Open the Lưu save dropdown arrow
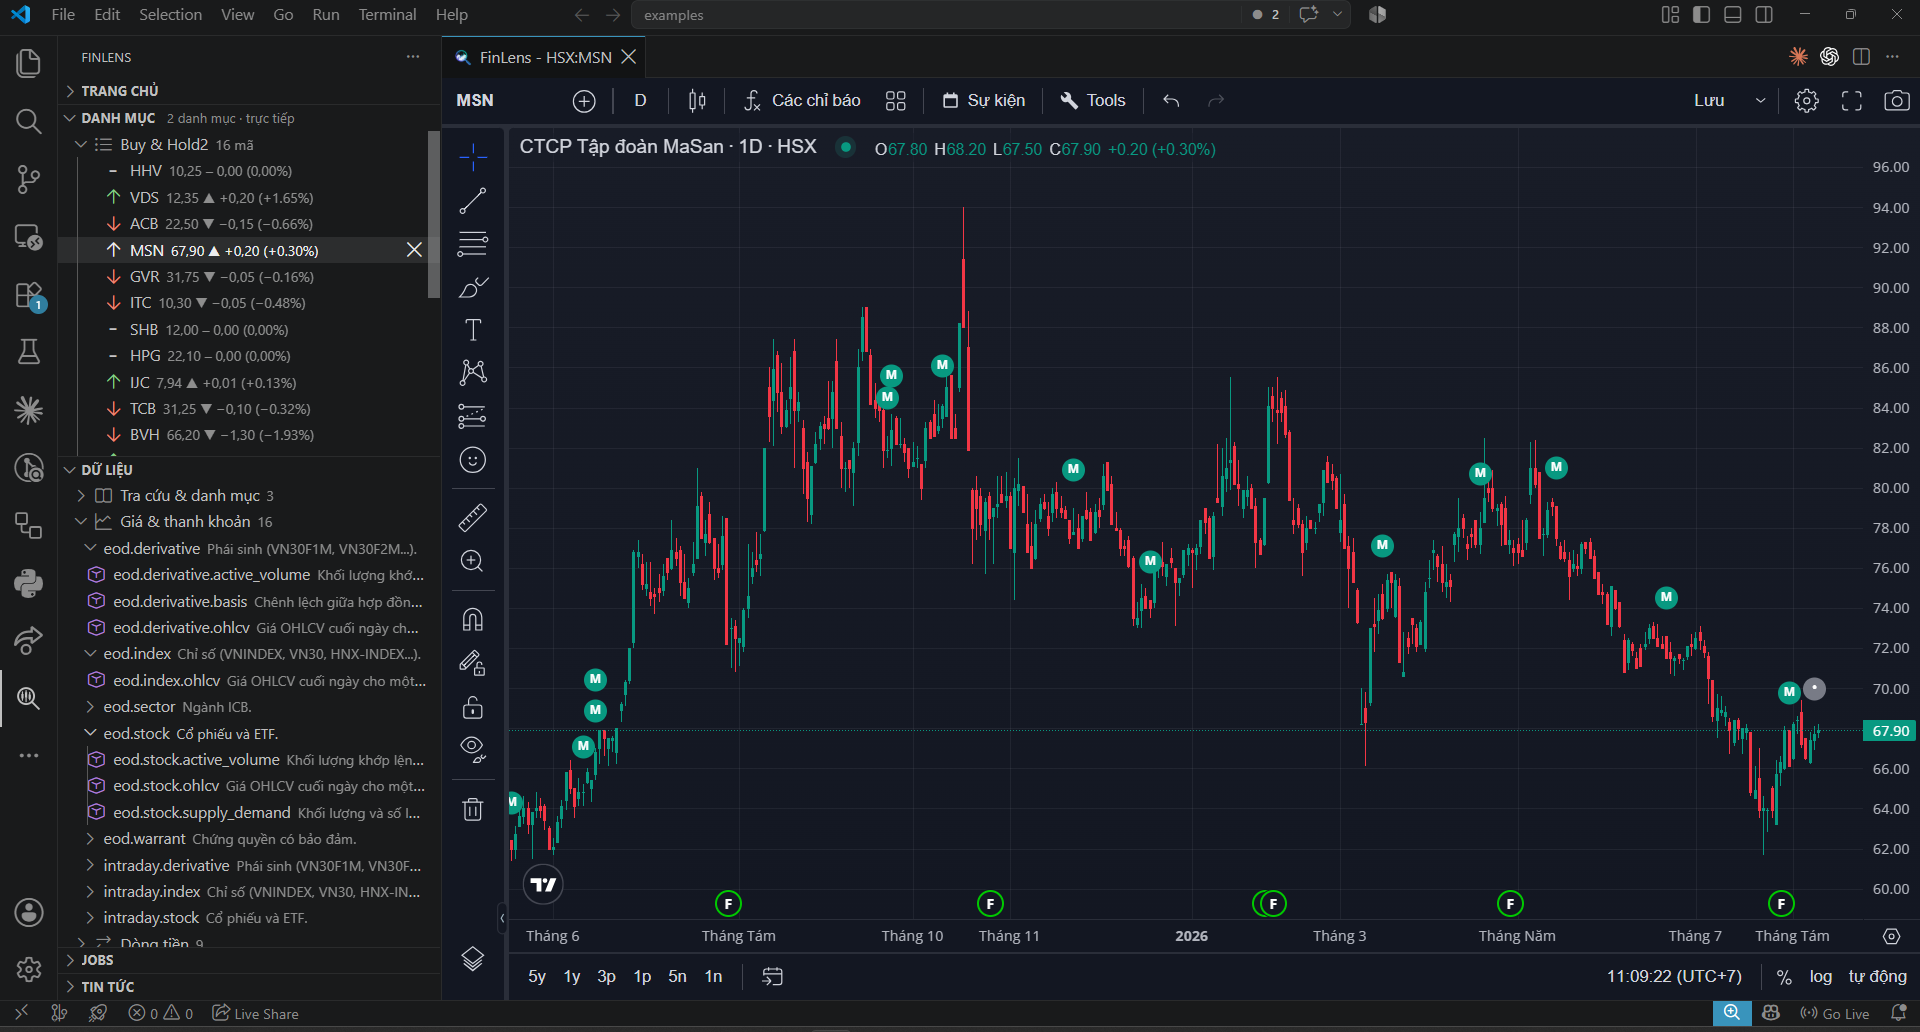The width and height of the screenshot is (1920, 1032). point(1760,101)
